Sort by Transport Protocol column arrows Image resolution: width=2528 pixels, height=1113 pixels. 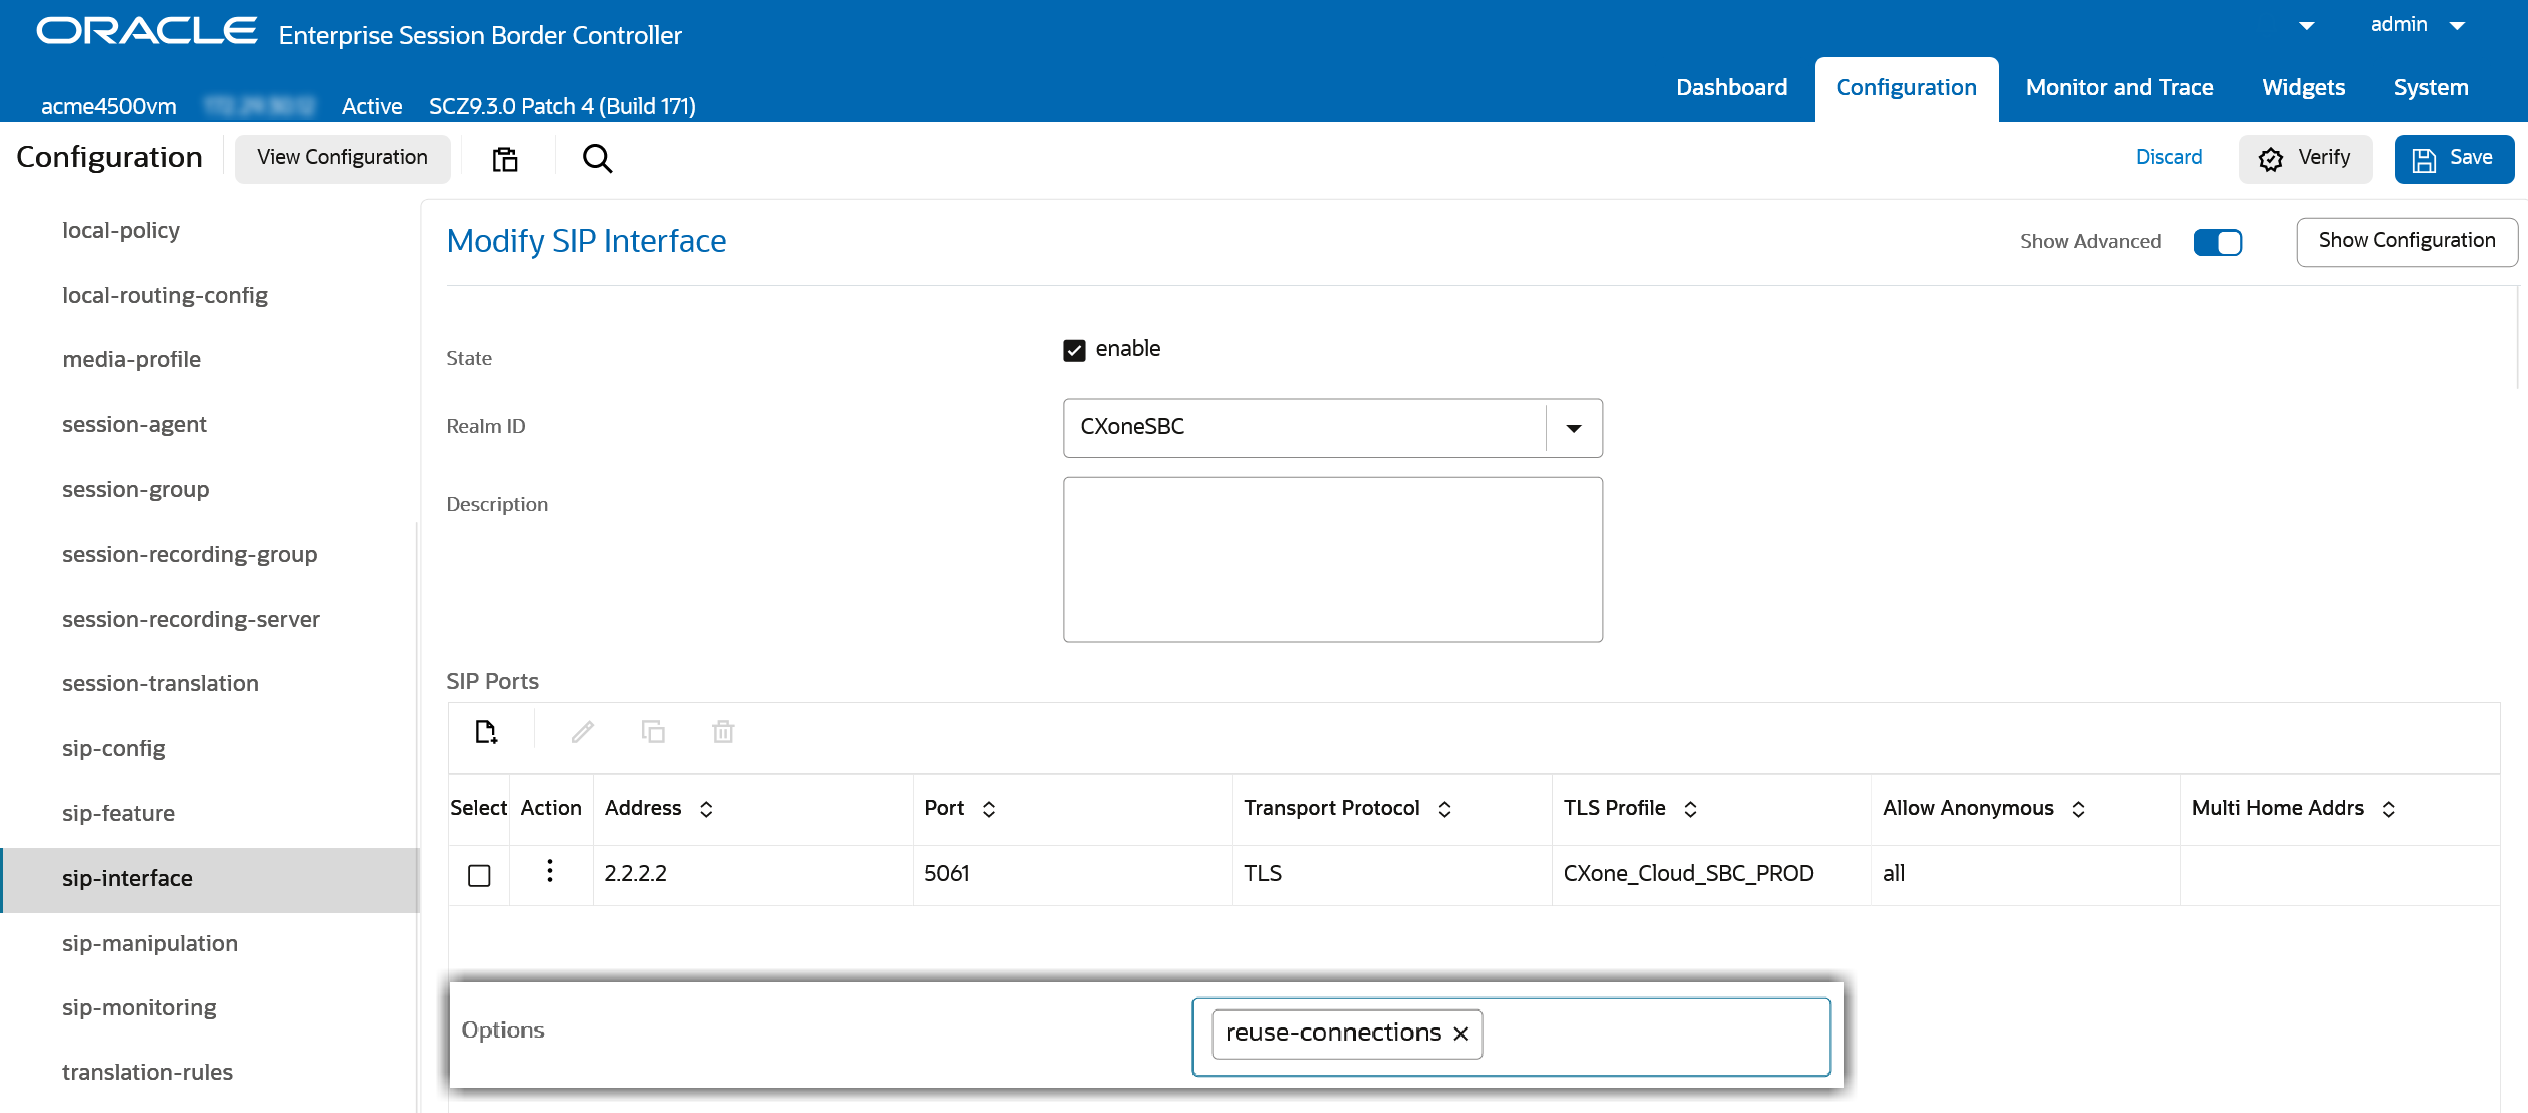[x=1444, y=809]
